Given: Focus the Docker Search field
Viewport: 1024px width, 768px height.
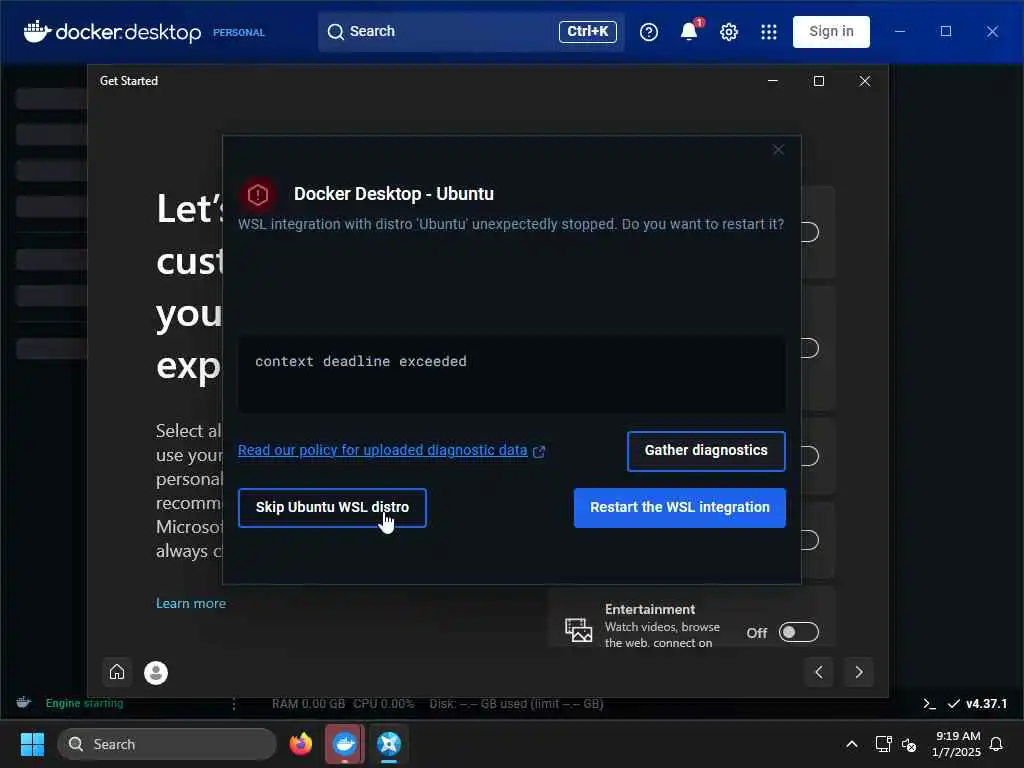Looking at the screenshot, I should tap(470, 31).
